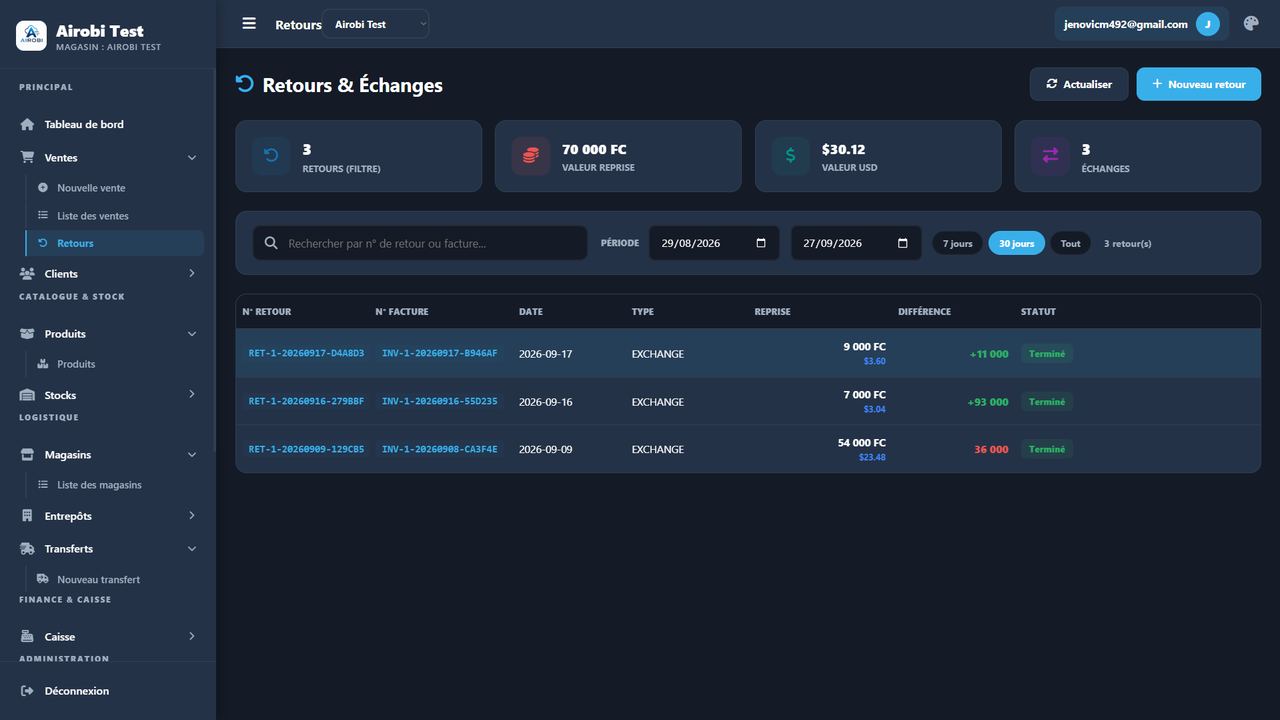Click the Retours sidebar item
Viewport: 1280px width, 720px height.
coord(114,243)
